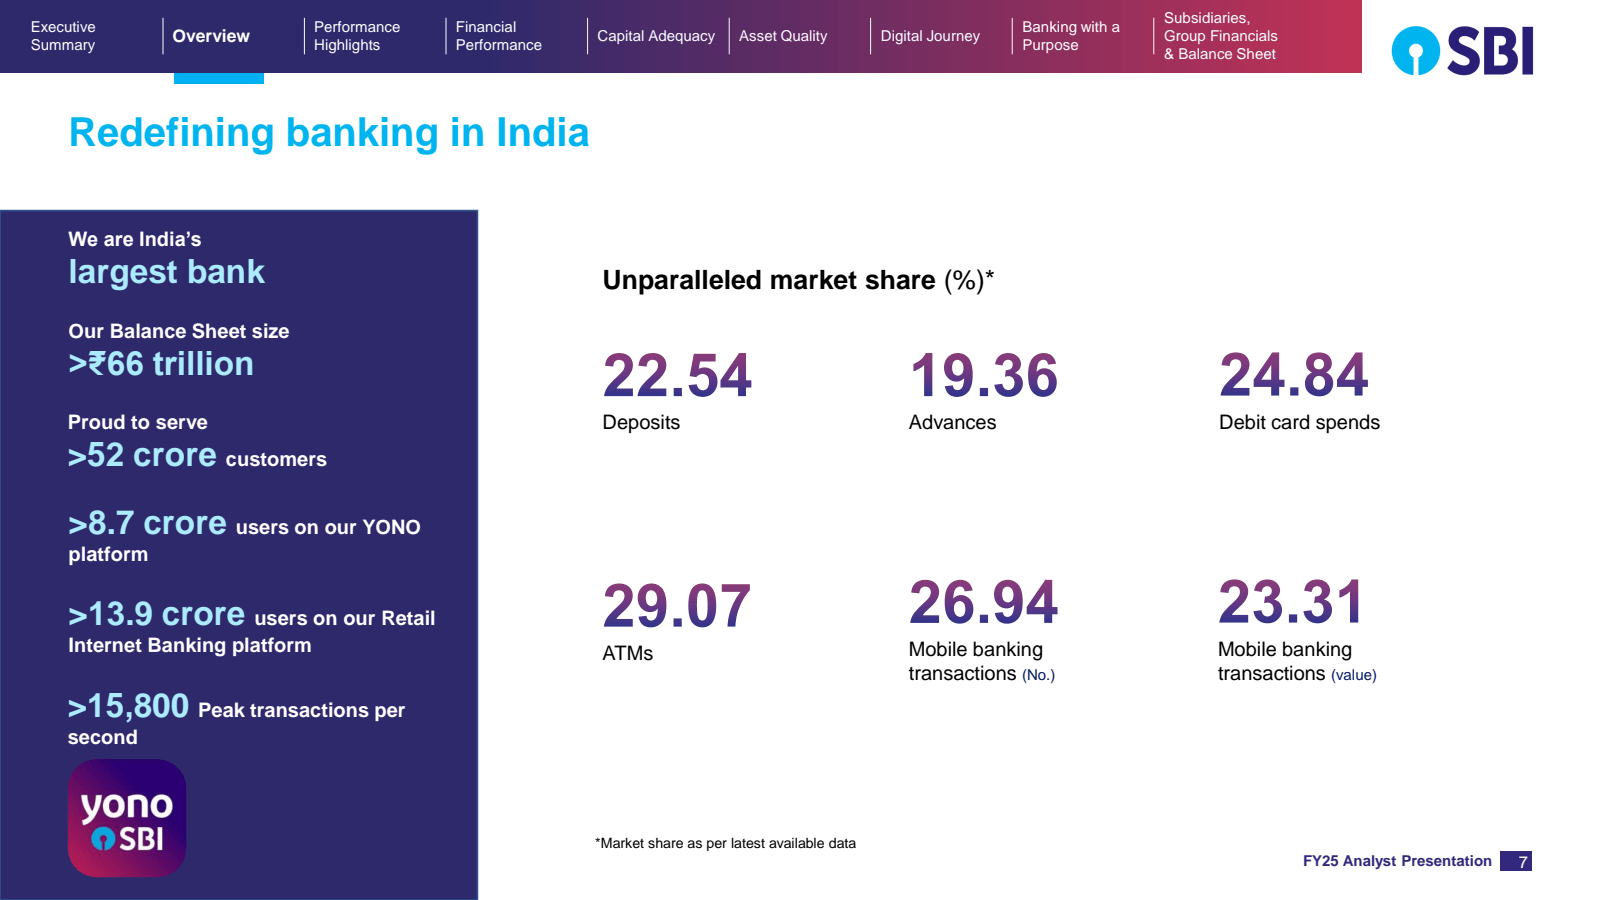Screen dimensions: 1600x900
Task: Select the '>₹66 trillion' balance sheet value
Action: coord(161,364)
